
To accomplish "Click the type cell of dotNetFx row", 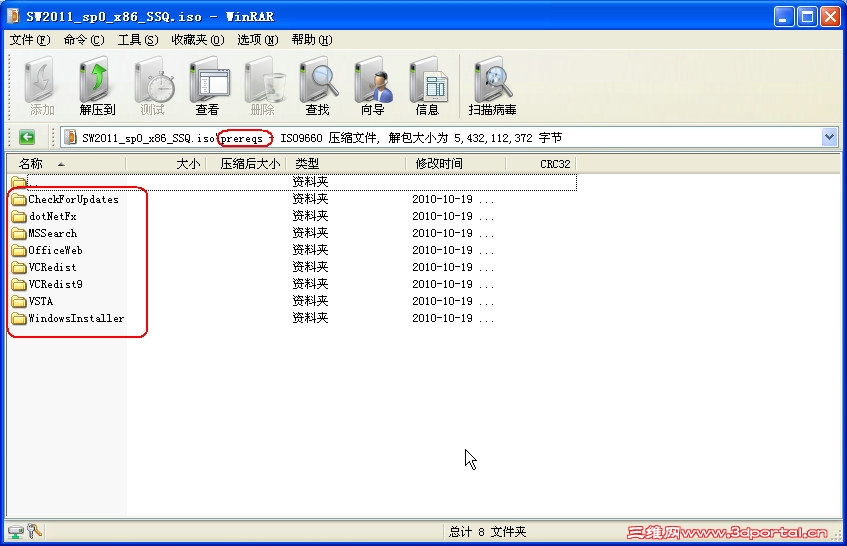I will (310, 216).
